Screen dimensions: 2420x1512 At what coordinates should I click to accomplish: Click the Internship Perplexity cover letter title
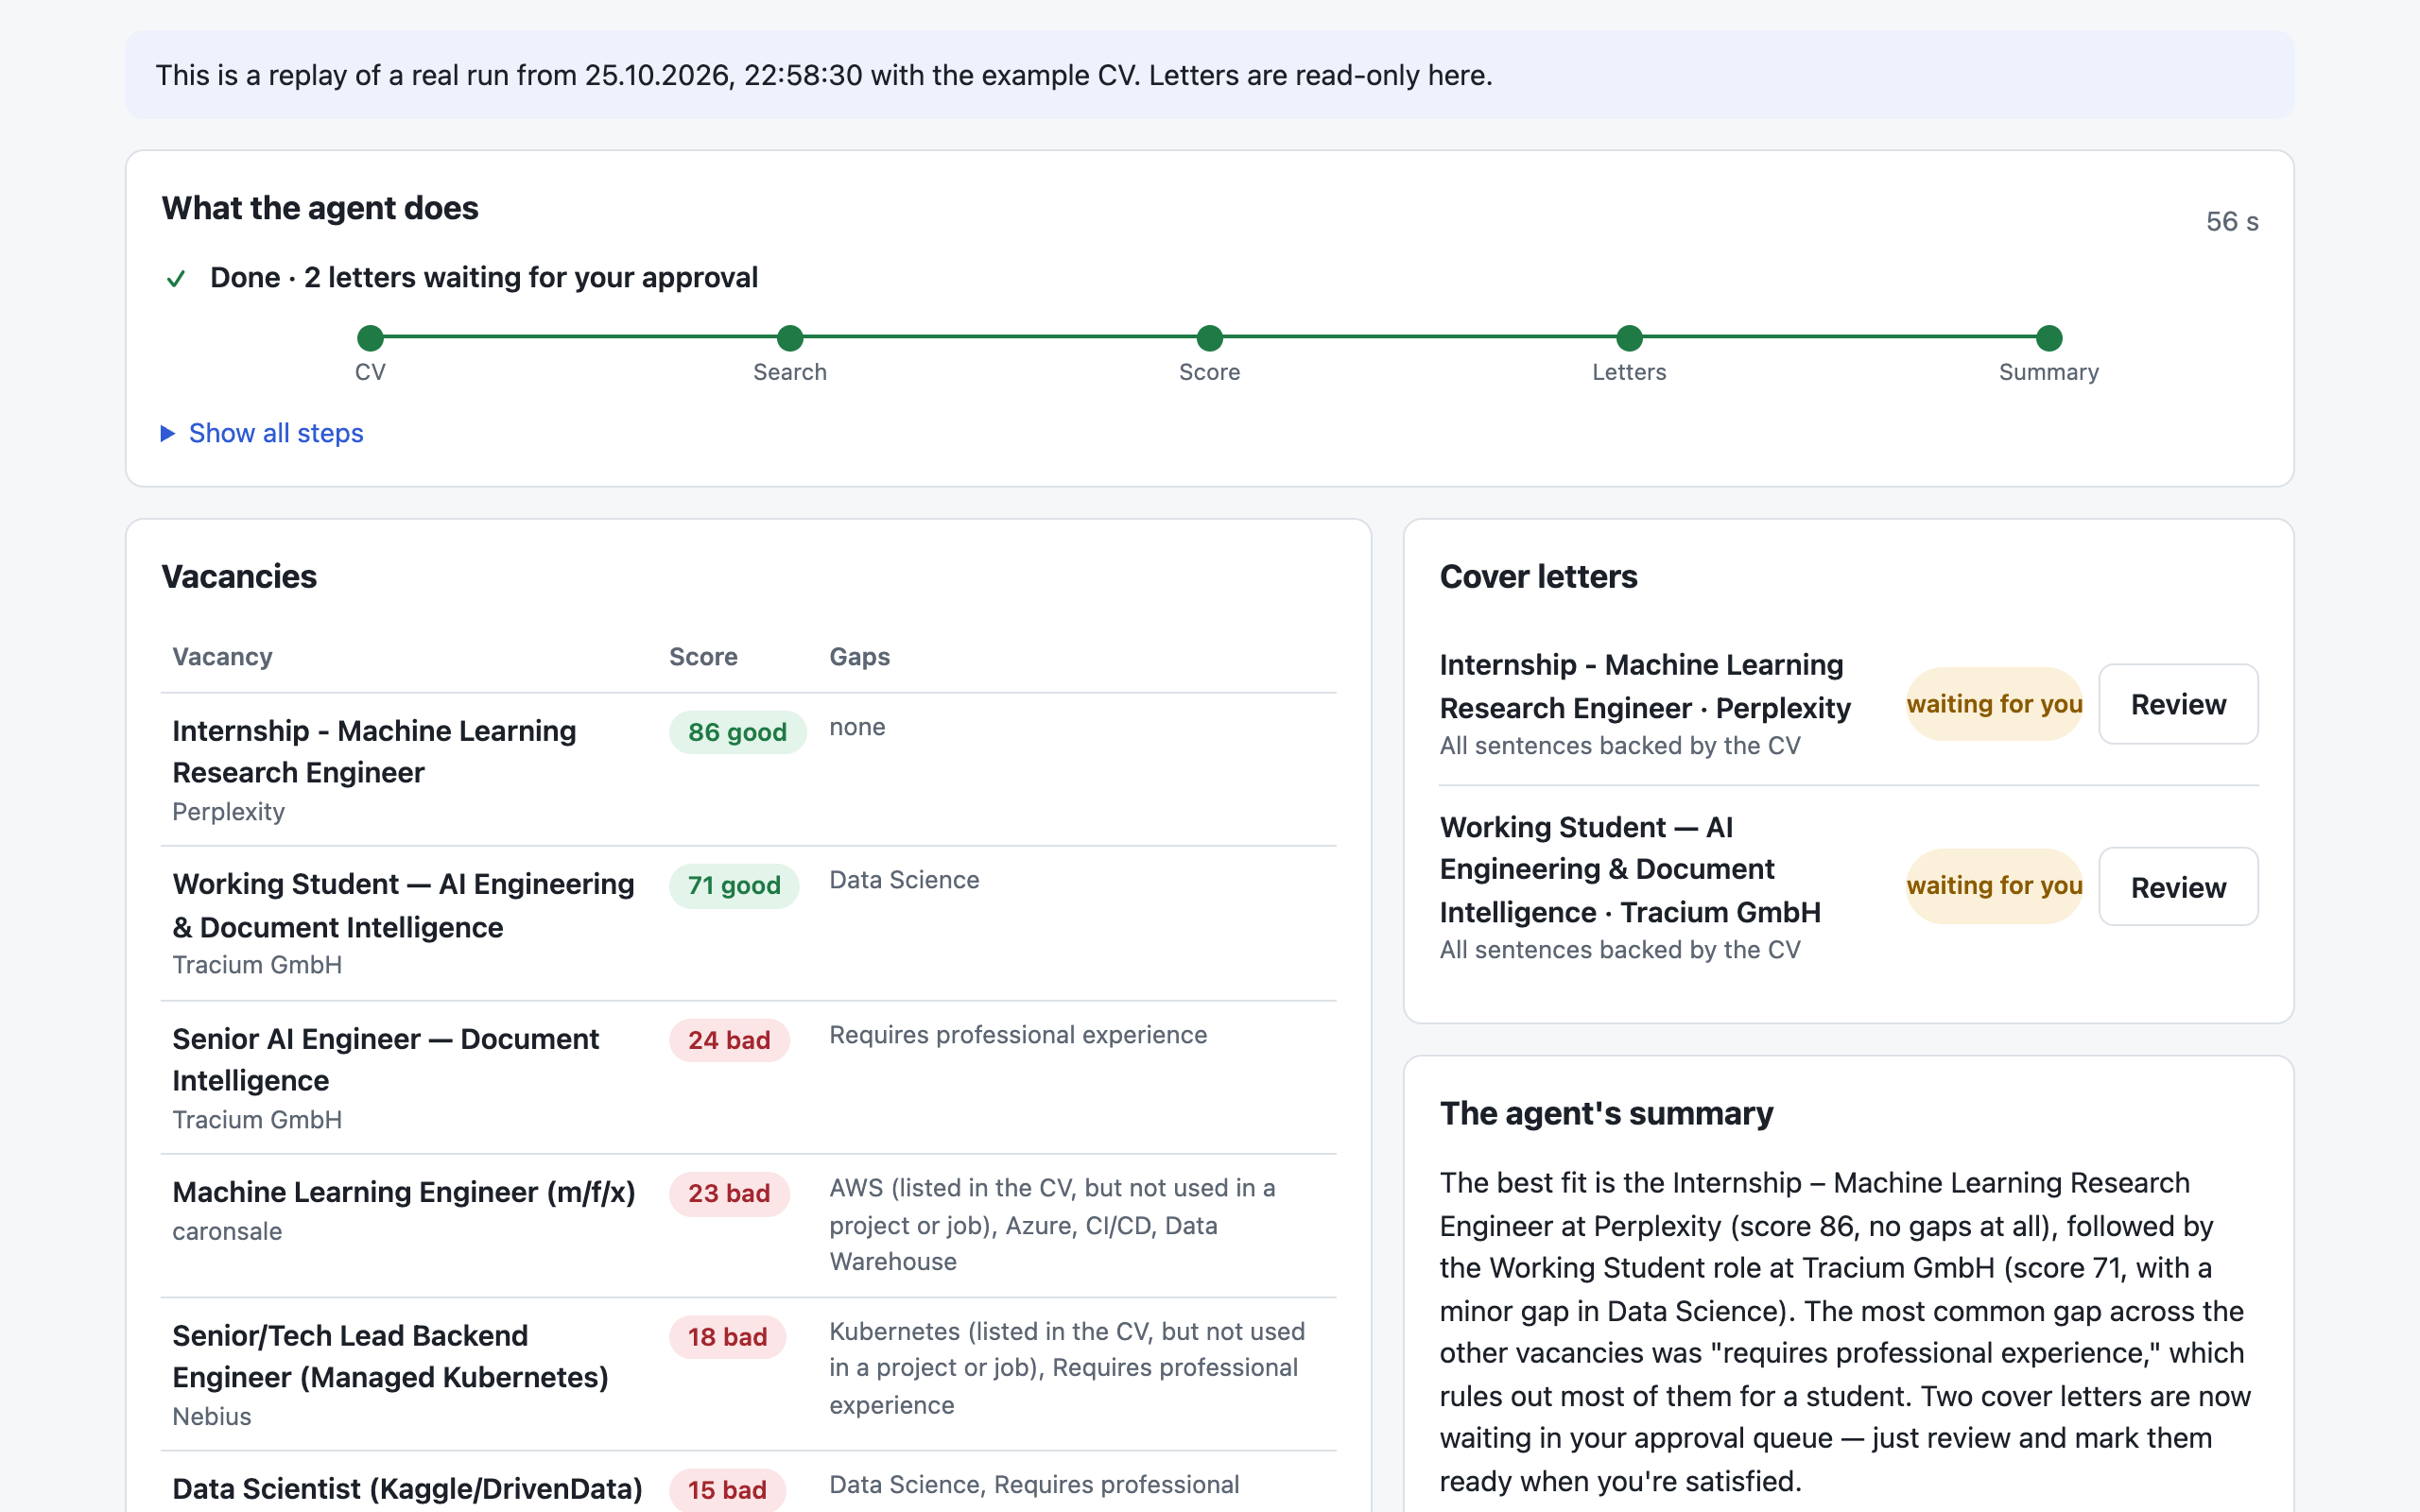pos(1645,686)
